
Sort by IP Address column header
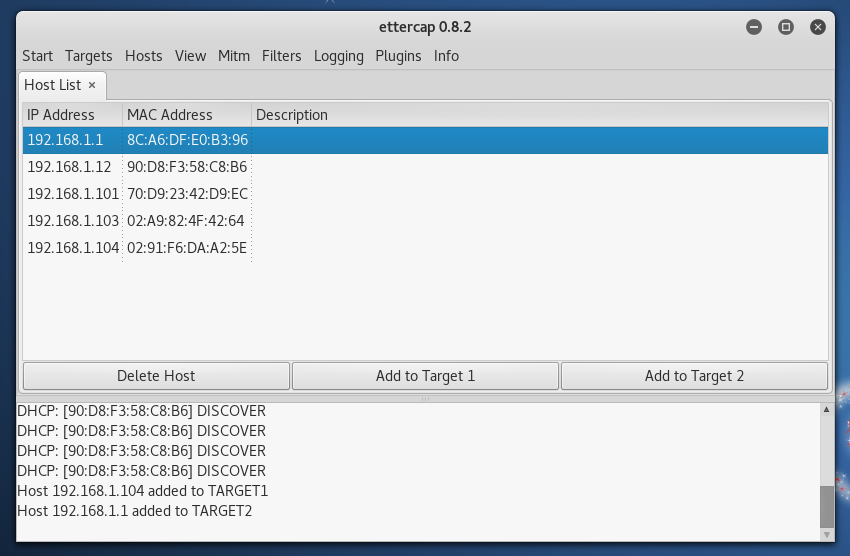pyautogui.click(x=73, y=115)
